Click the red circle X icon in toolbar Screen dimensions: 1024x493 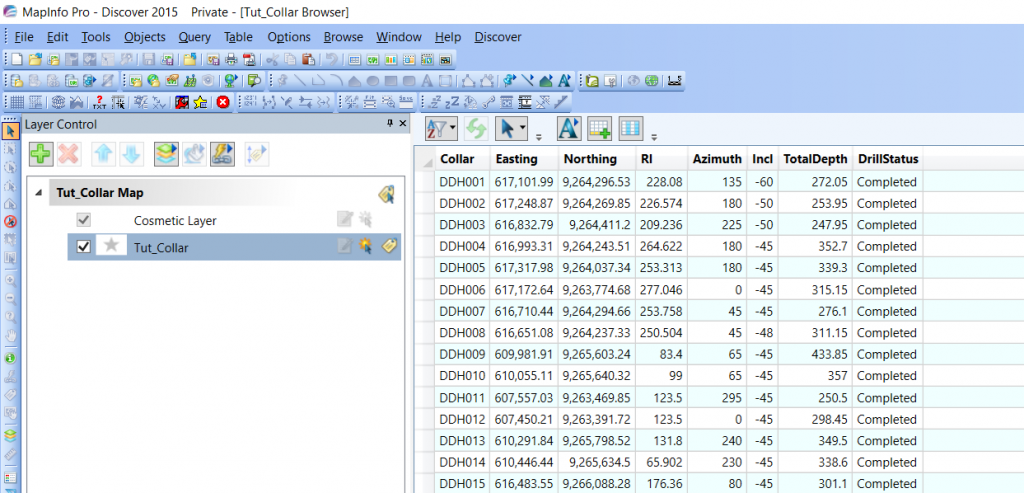(223, 102)
